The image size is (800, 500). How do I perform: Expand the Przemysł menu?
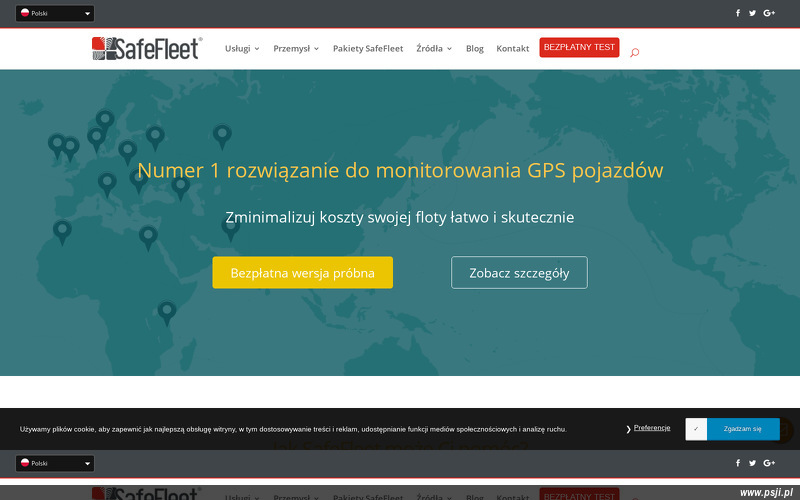tap(296, 48)
